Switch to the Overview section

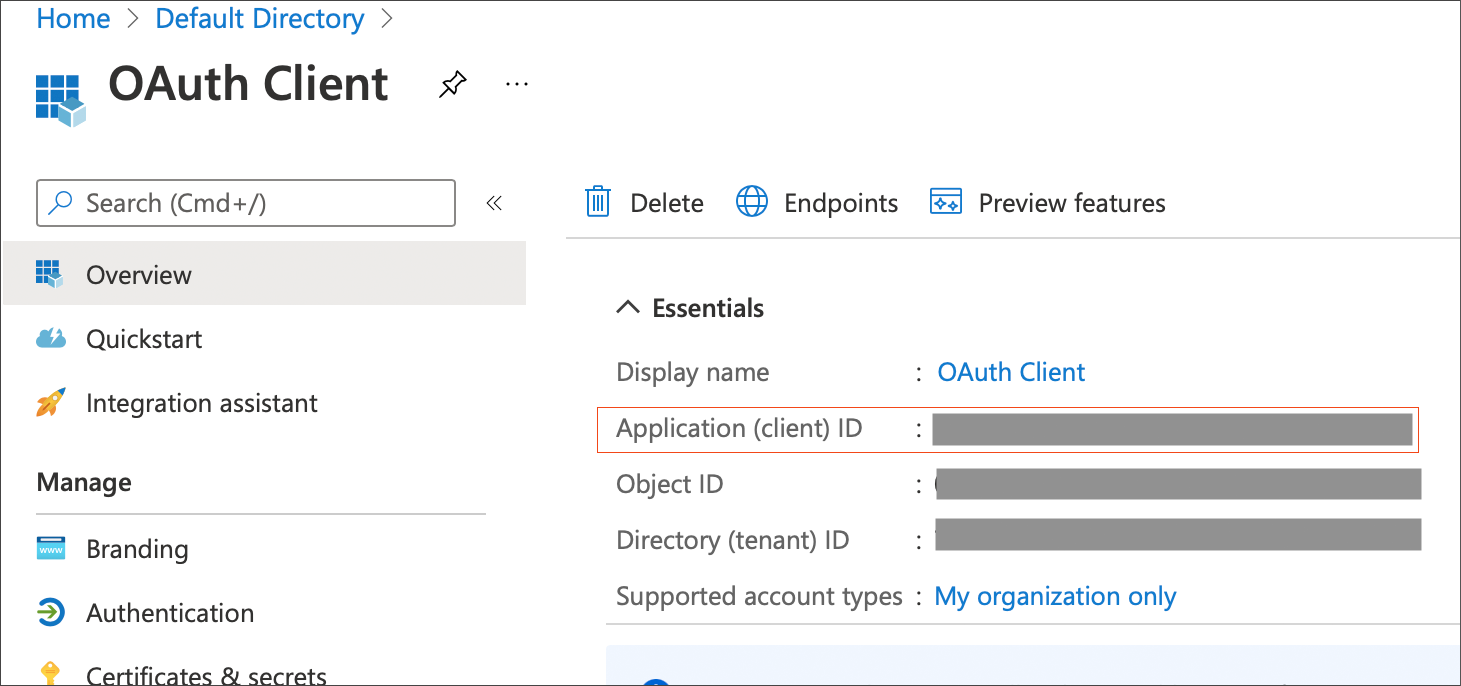pyautogui.click(x=140, y=273)
